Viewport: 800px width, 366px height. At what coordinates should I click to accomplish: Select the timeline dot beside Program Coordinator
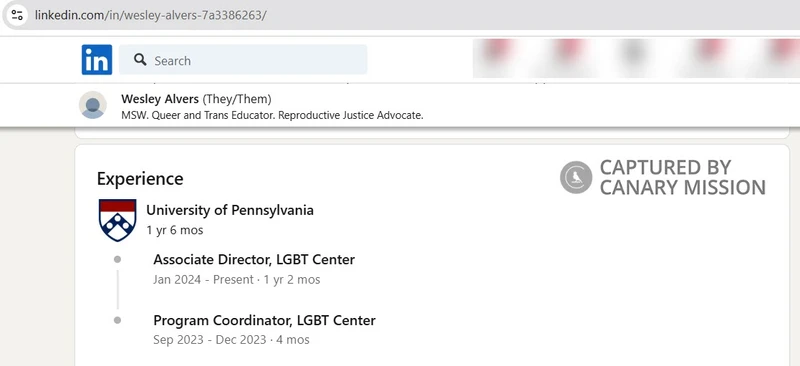click(117, 320)
